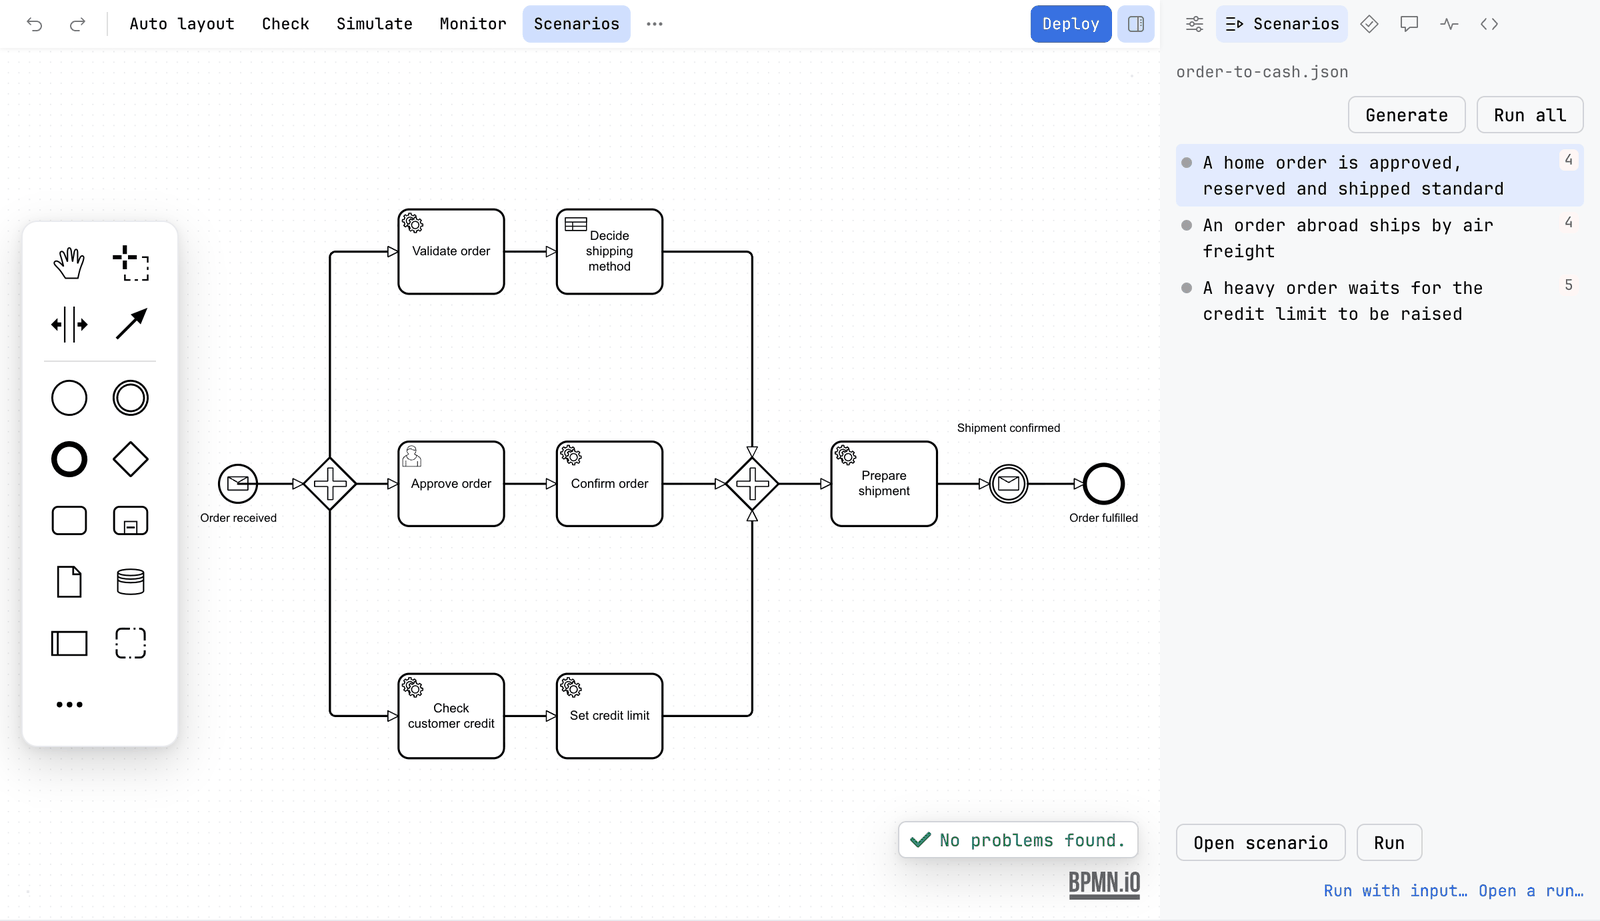The height and width of the screenshot is (921, 1600).
Task: Activate the create/remove space tool
Action: (69, 324)
